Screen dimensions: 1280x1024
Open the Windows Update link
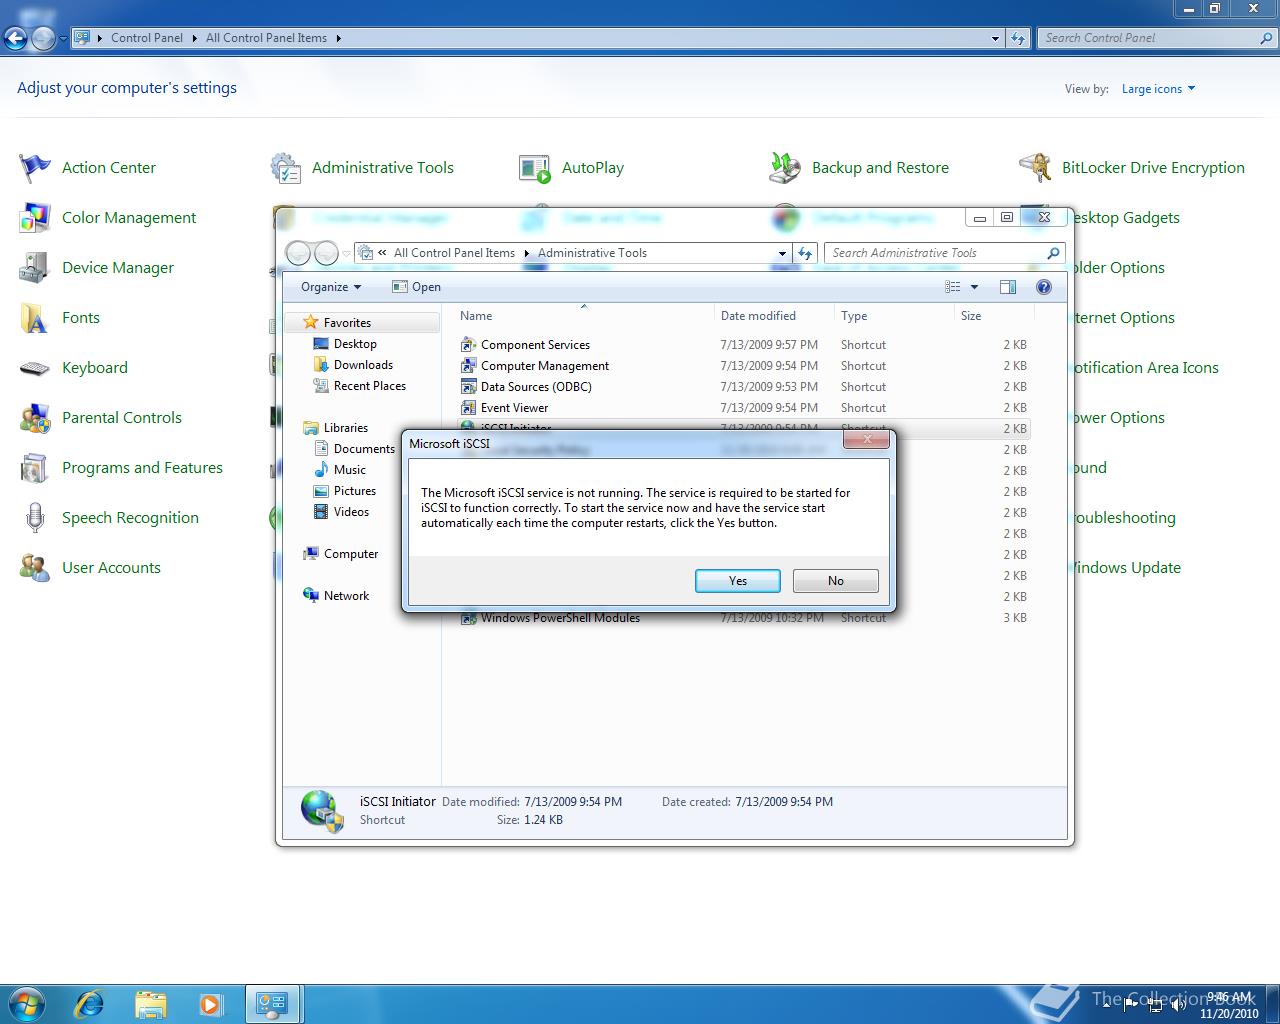pyautogui.click(x=1128, y=568)
